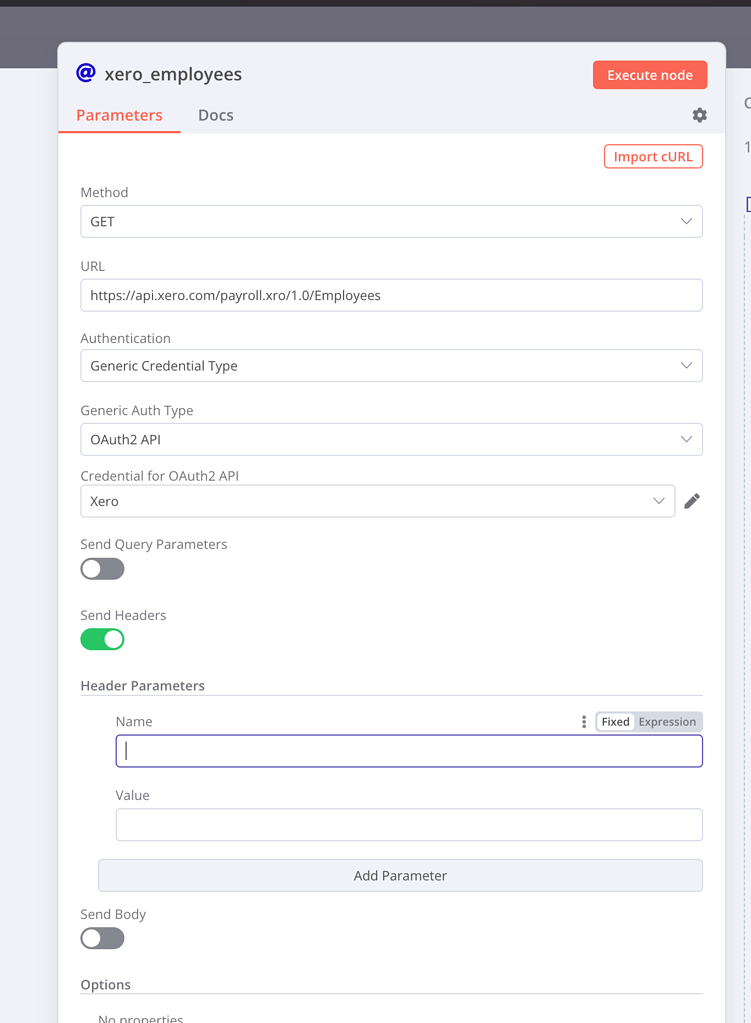Switch to the Docs tab
The width and height of the screenshot is (751, 1023).
point(216,115)
